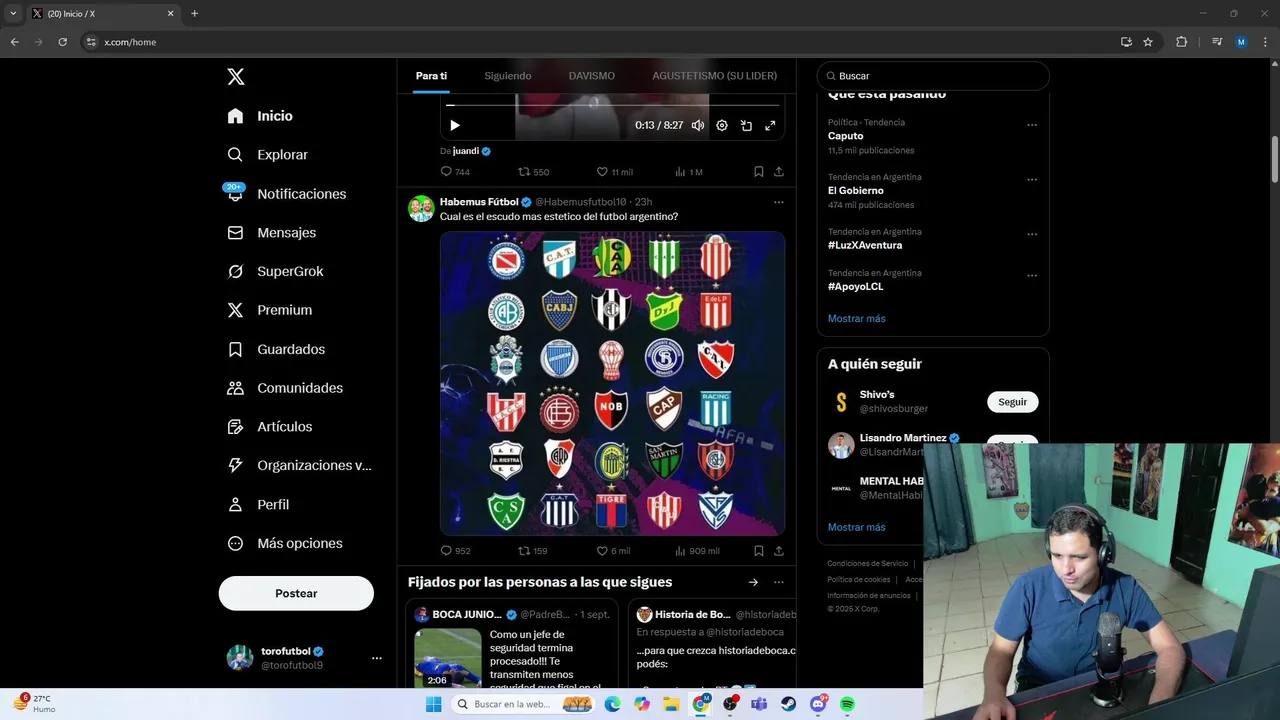Open Condiciones de Servicio footer link
This screenshot has height=720, width=1280.
click(867, 564)
